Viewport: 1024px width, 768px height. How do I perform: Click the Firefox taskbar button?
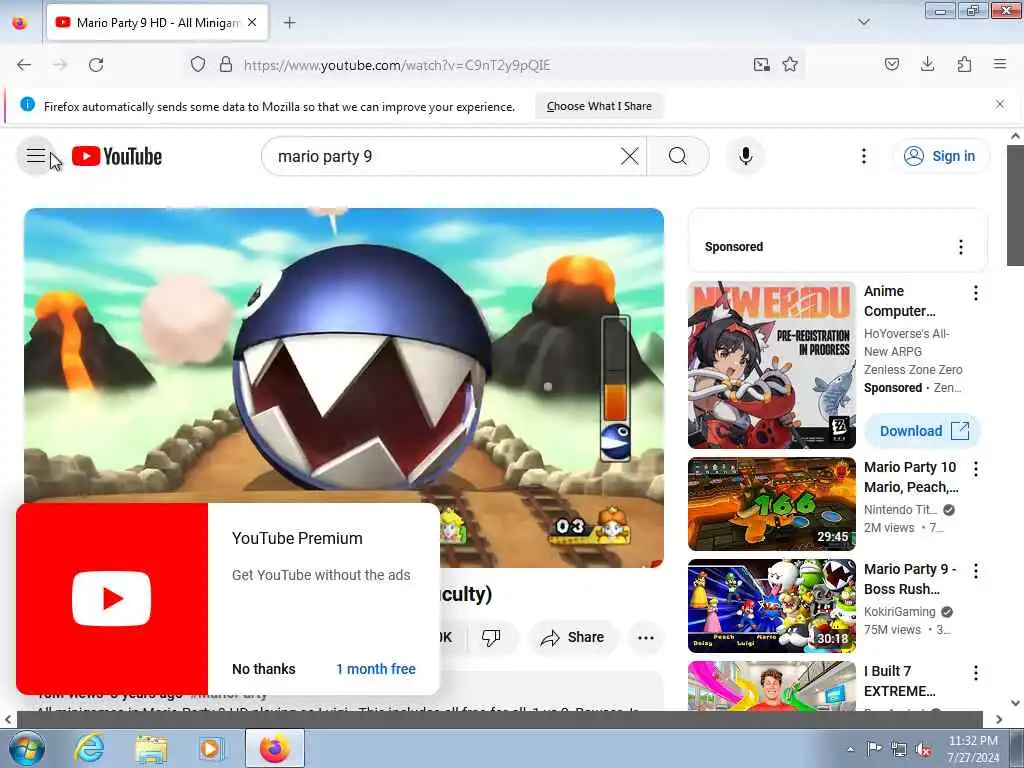tap(275, 748)
